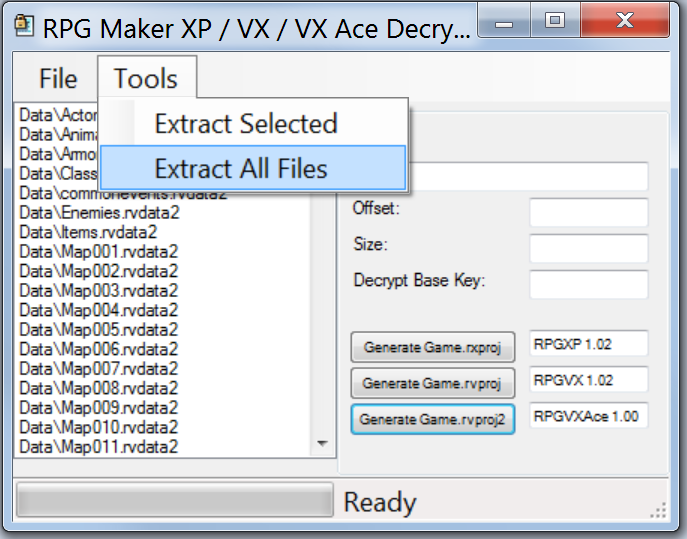
Task: Close the decrypter window
Action: pos(624,21)
